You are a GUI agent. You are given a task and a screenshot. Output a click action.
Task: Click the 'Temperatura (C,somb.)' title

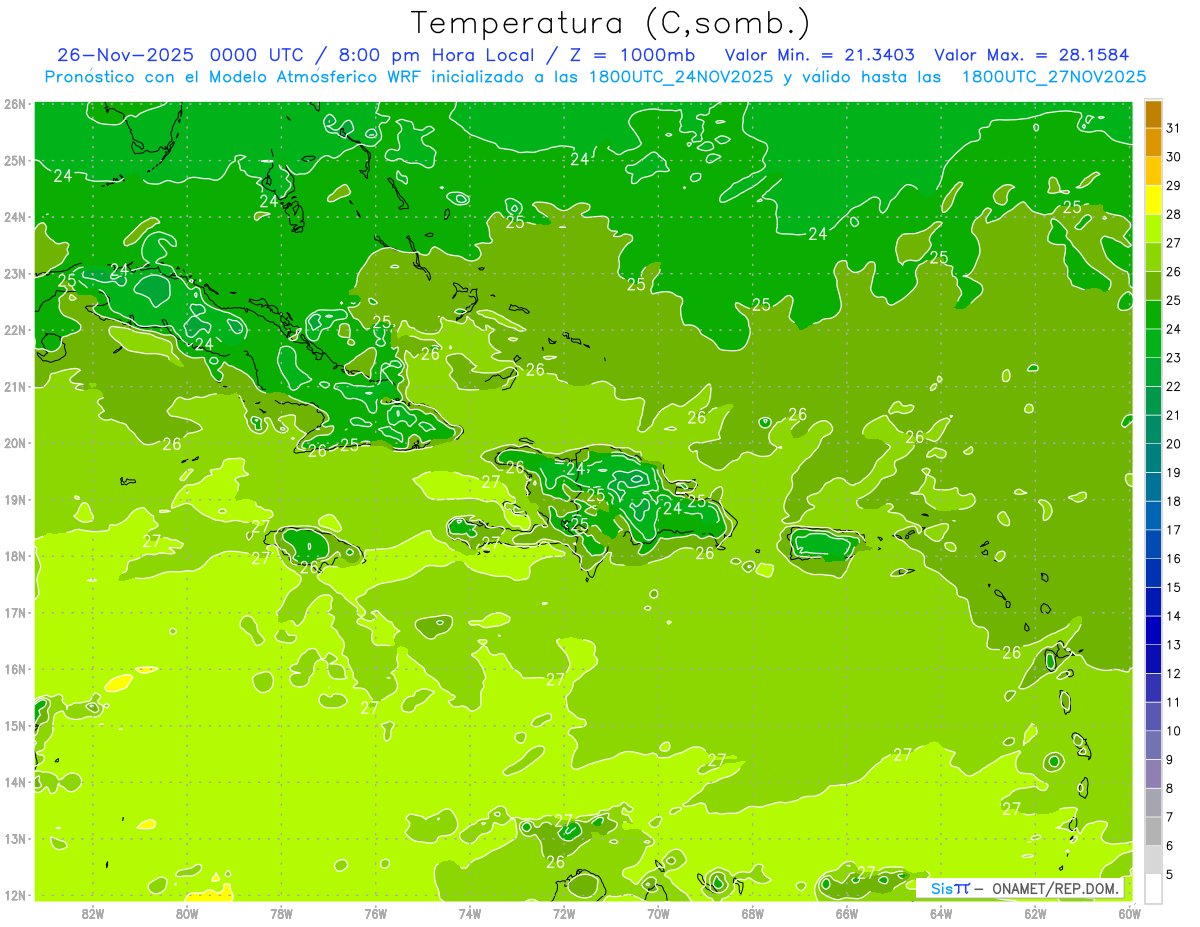611,23
